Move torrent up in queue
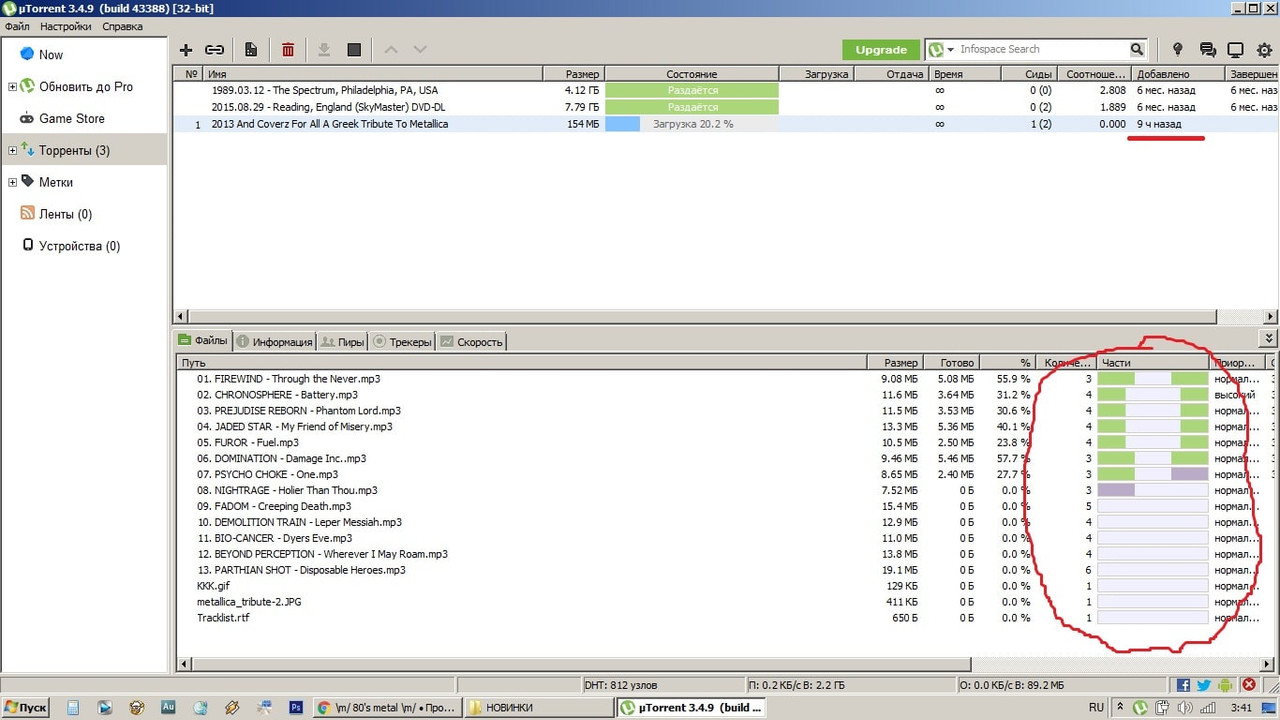 point(391,49)
